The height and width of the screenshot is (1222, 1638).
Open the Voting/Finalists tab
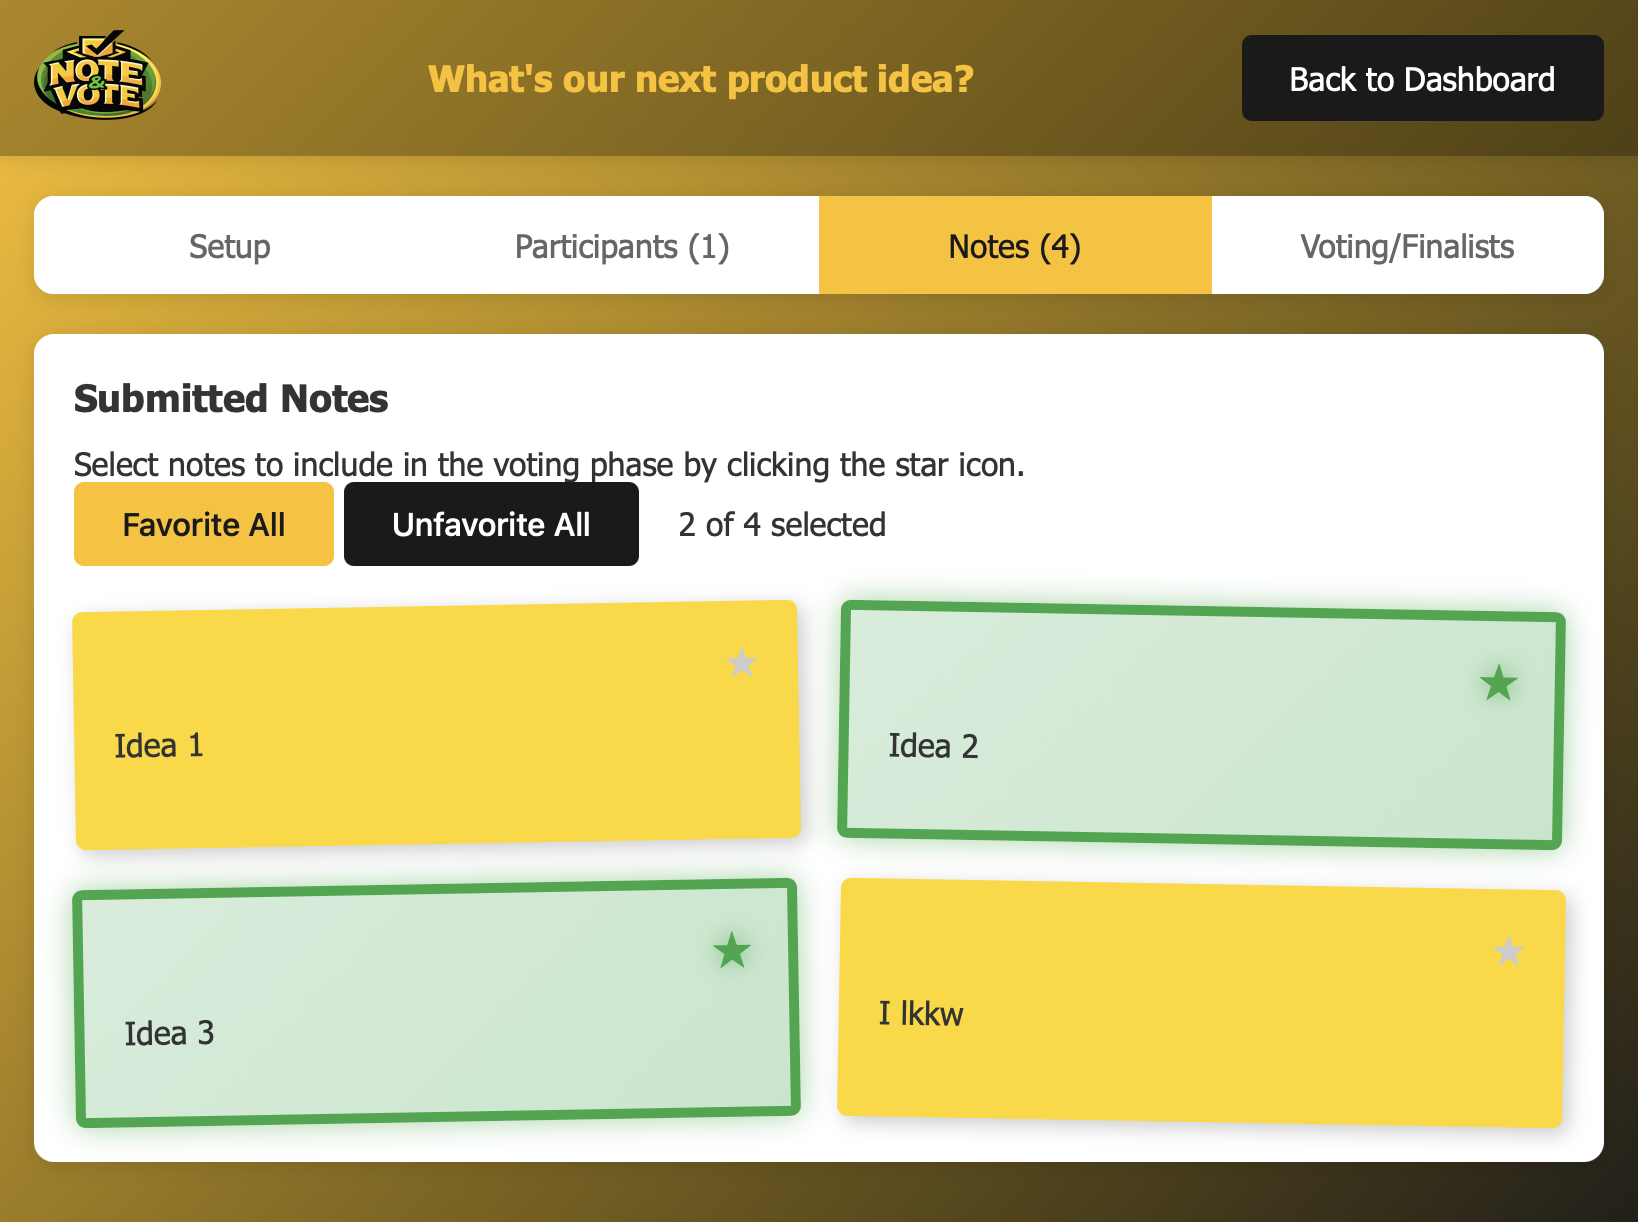(1406, 246)
